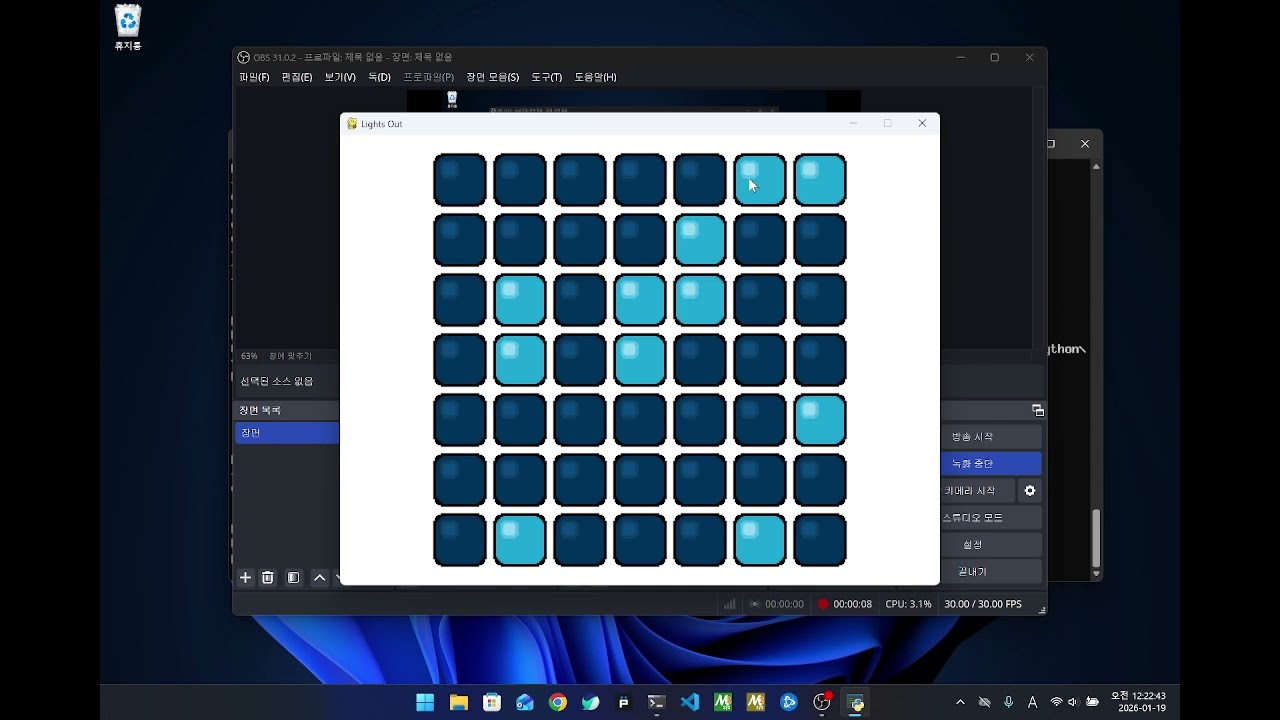Toggle the OBS studio mode button

991,518
